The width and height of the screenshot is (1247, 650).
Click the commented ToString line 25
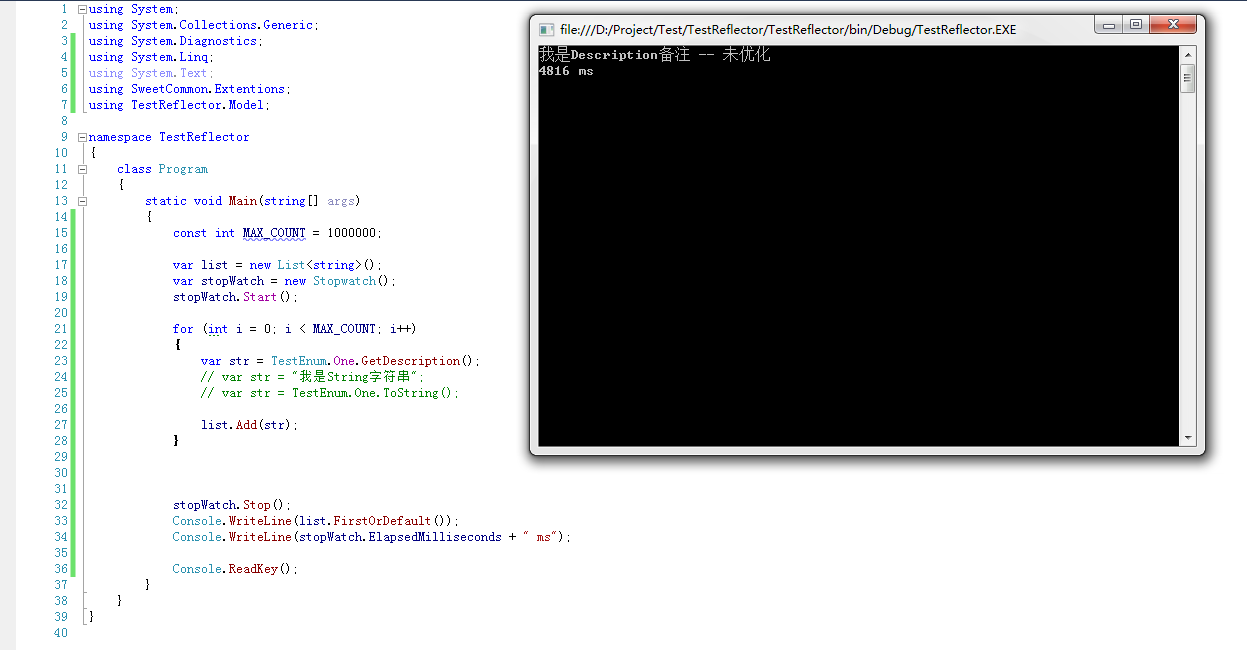click(330, 393)
